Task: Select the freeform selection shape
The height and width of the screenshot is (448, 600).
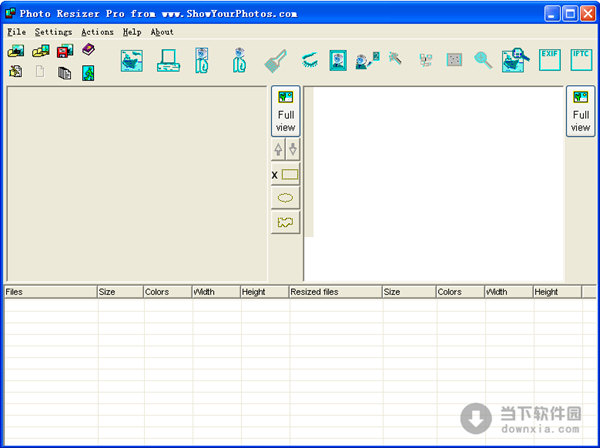Action: 286,222
